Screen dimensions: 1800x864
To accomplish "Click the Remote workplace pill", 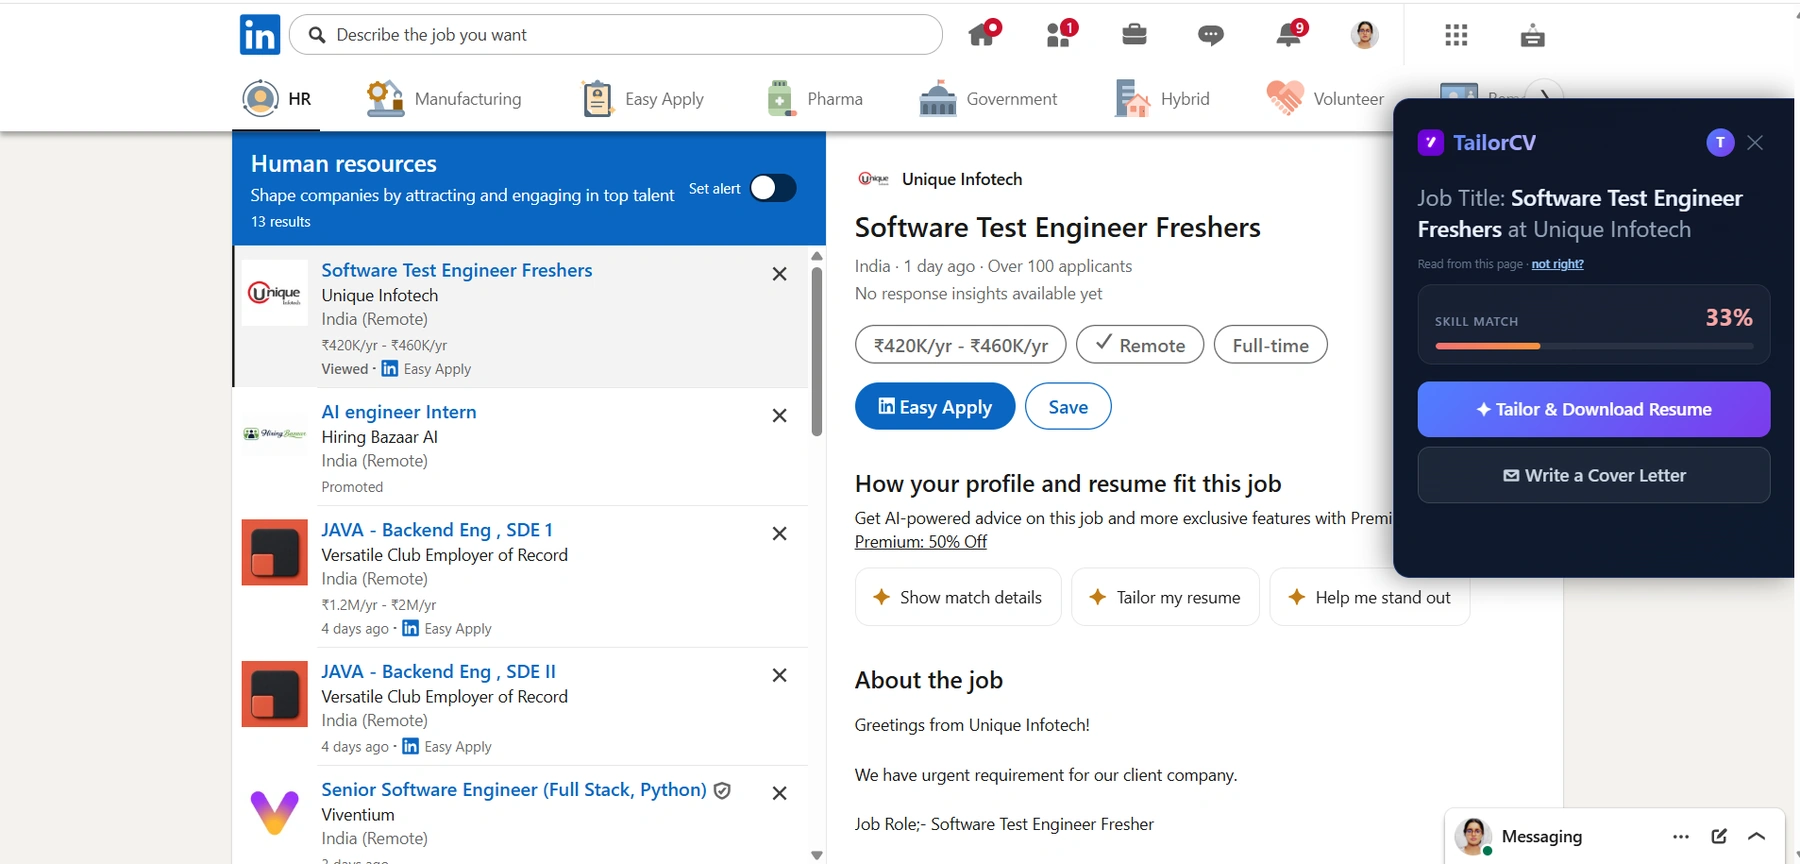I will [x=1140, y=345].
